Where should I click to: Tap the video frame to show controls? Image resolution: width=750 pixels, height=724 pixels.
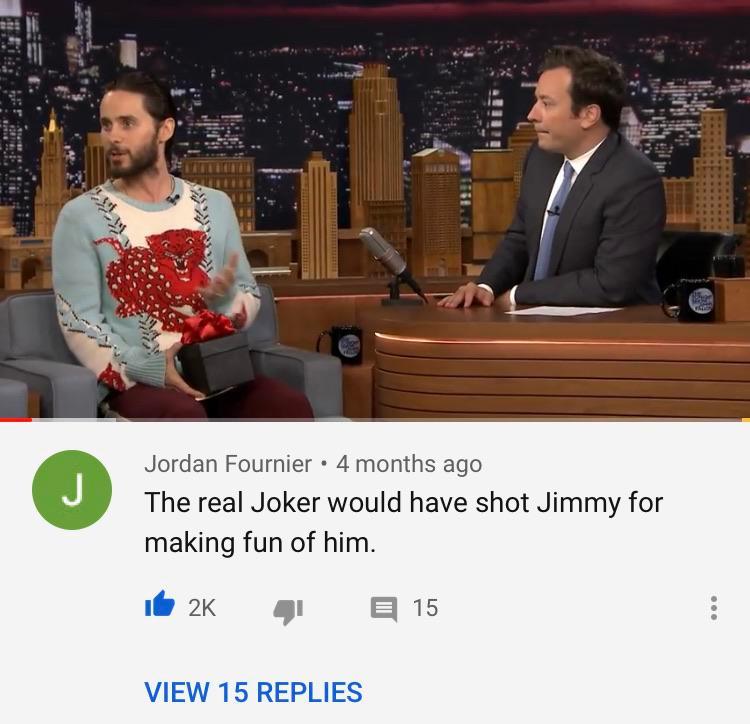click(375, 209)
